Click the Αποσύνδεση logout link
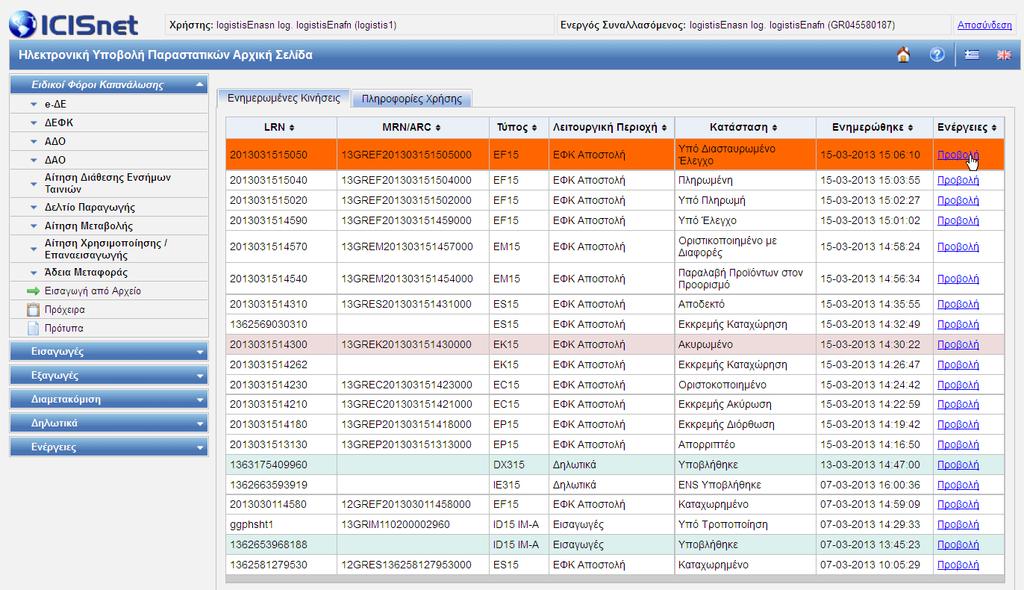This screenshot has height=590, width=1024. point(984,25)
